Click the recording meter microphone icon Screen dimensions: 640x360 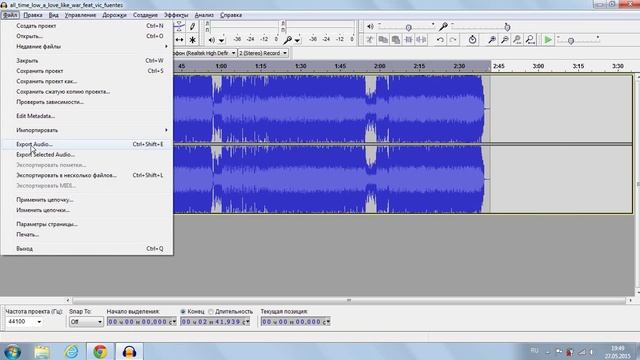(288, 40)
